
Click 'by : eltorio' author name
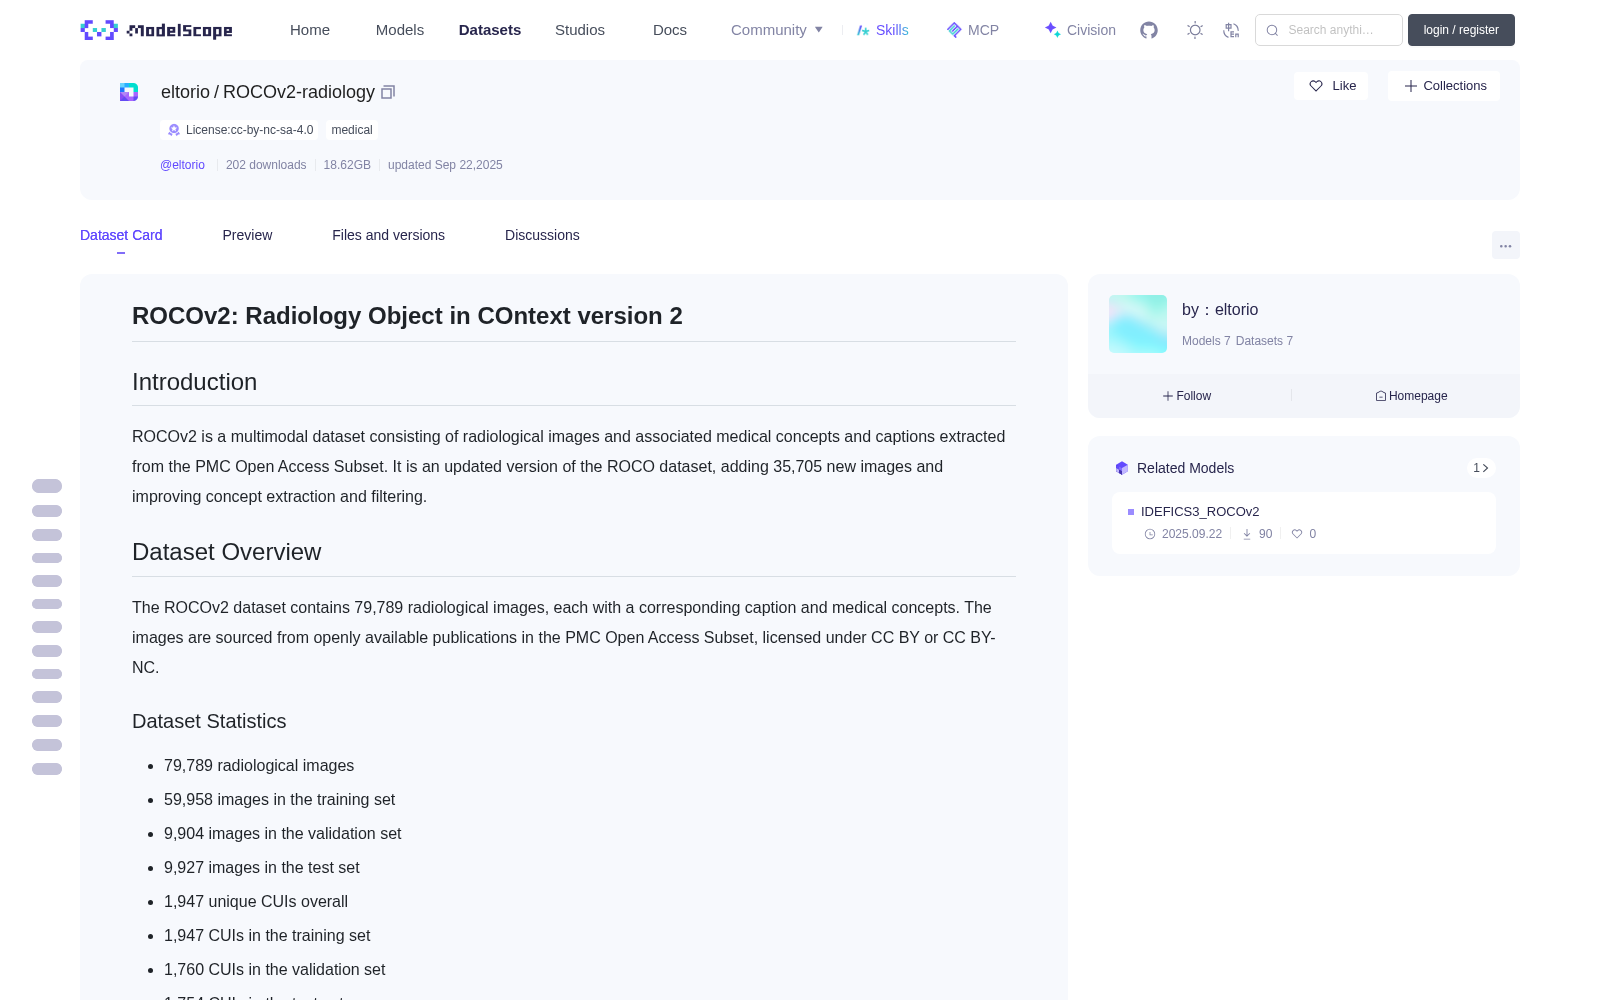point(1220,310)
